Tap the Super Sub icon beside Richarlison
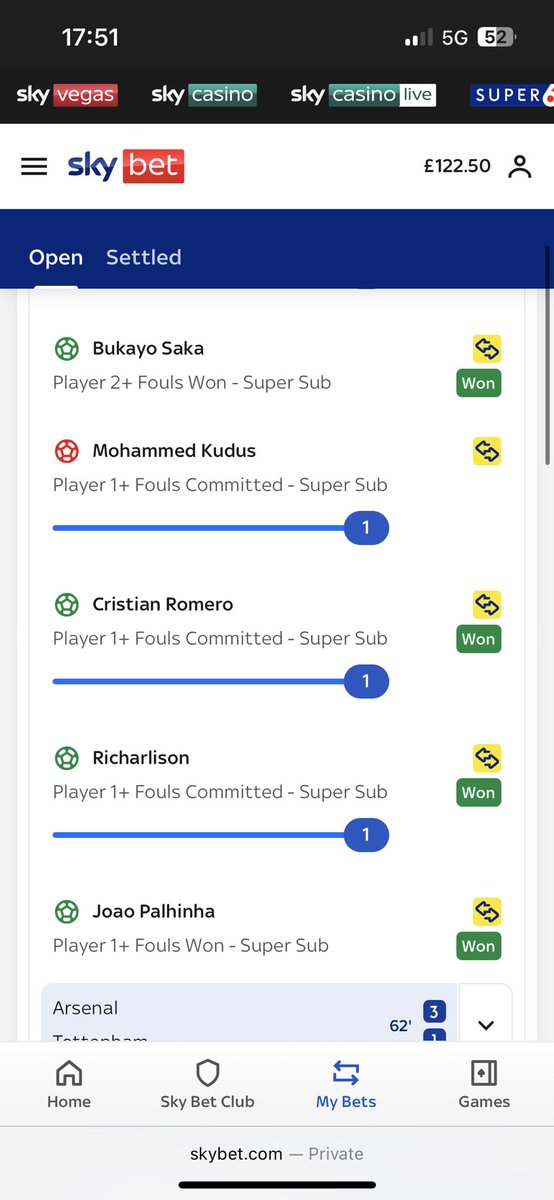 click(487, 757)
